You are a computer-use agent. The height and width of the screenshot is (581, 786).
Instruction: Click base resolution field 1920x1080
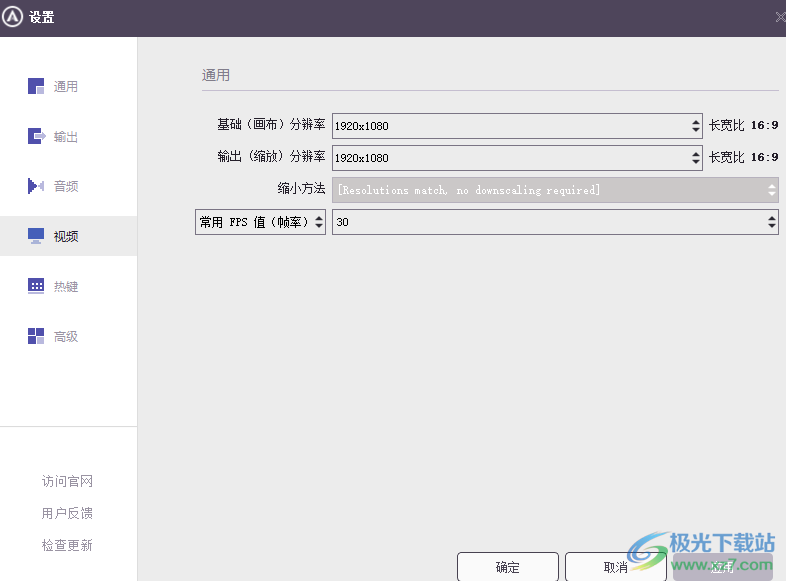tap(517, 126)
